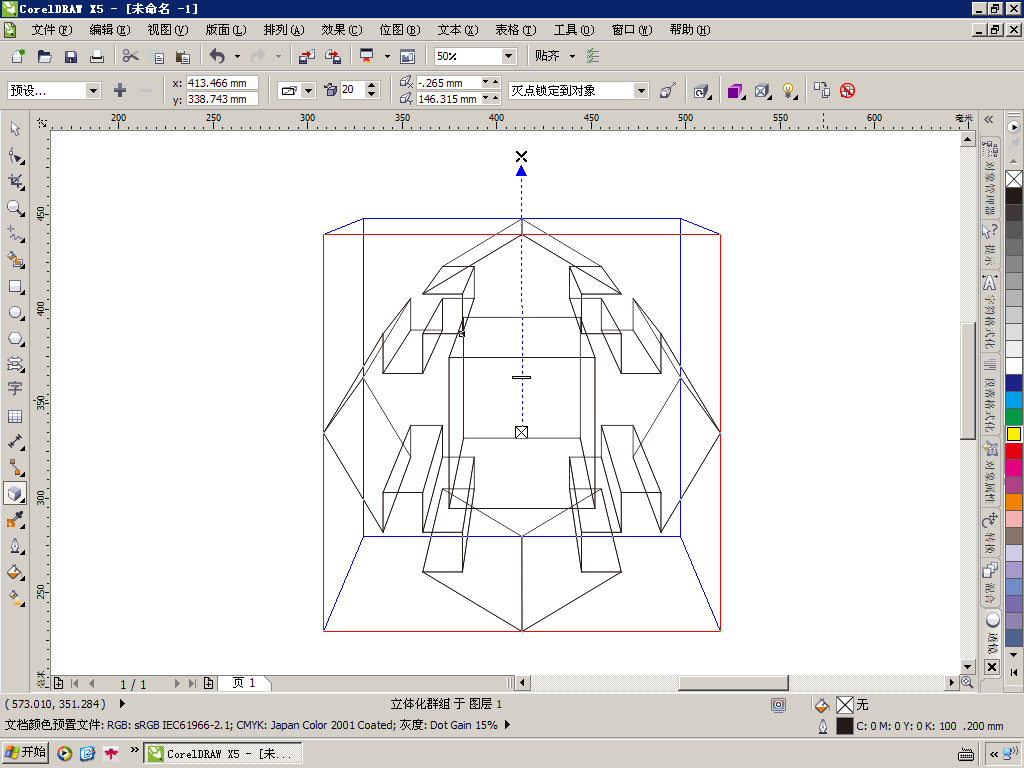This screenshot has height=768, width=1024.
Task: Select the Rectangle tool
Action: (15, 286)
